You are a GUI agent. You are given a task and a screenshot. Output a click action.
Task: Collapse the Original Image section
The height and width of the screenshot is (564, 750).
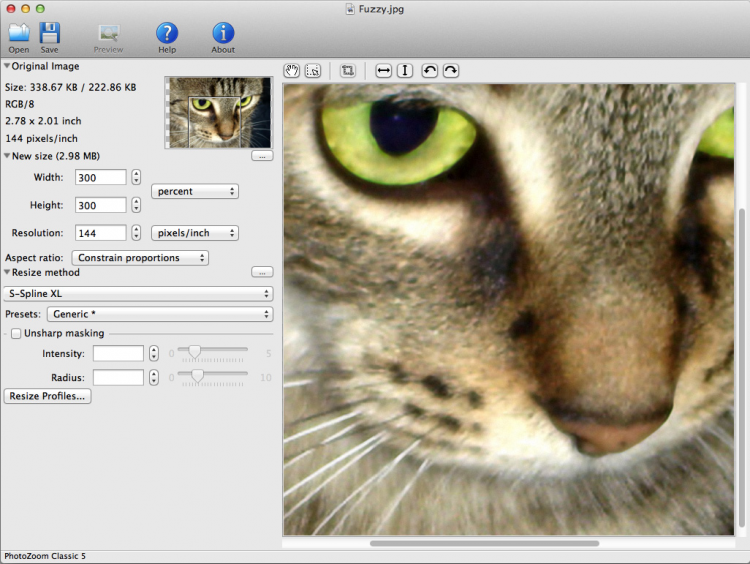(7, 67)
